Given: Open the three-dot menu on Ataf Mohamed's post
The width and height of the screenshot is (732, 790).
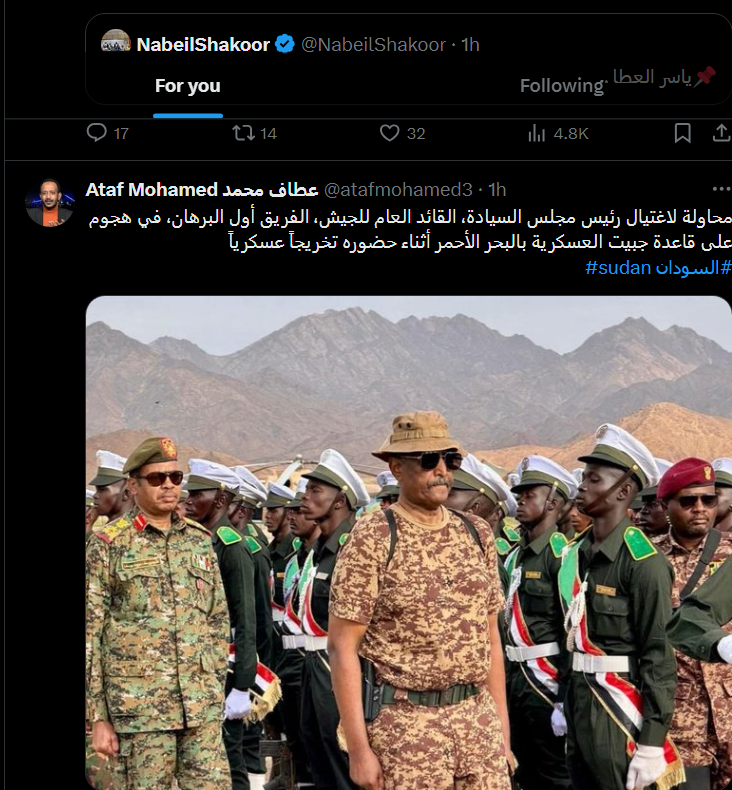Looking at the screenshot, I should click(x=721, y=189).
